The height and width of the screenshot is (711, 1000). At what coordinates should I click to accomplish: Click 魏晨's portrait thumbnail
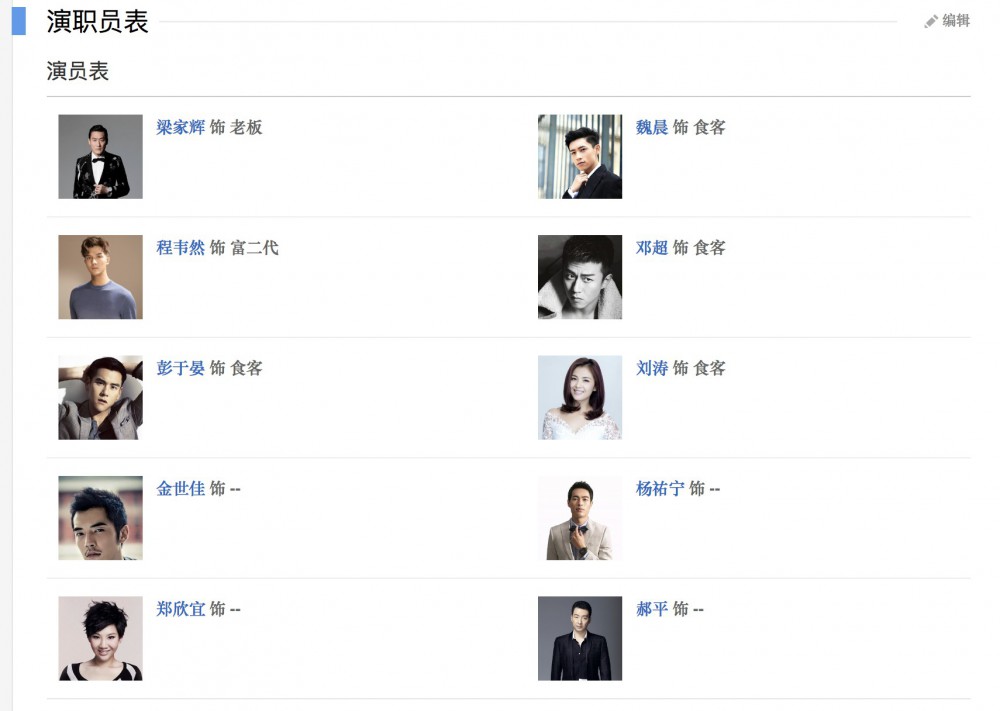click(580, 157)
